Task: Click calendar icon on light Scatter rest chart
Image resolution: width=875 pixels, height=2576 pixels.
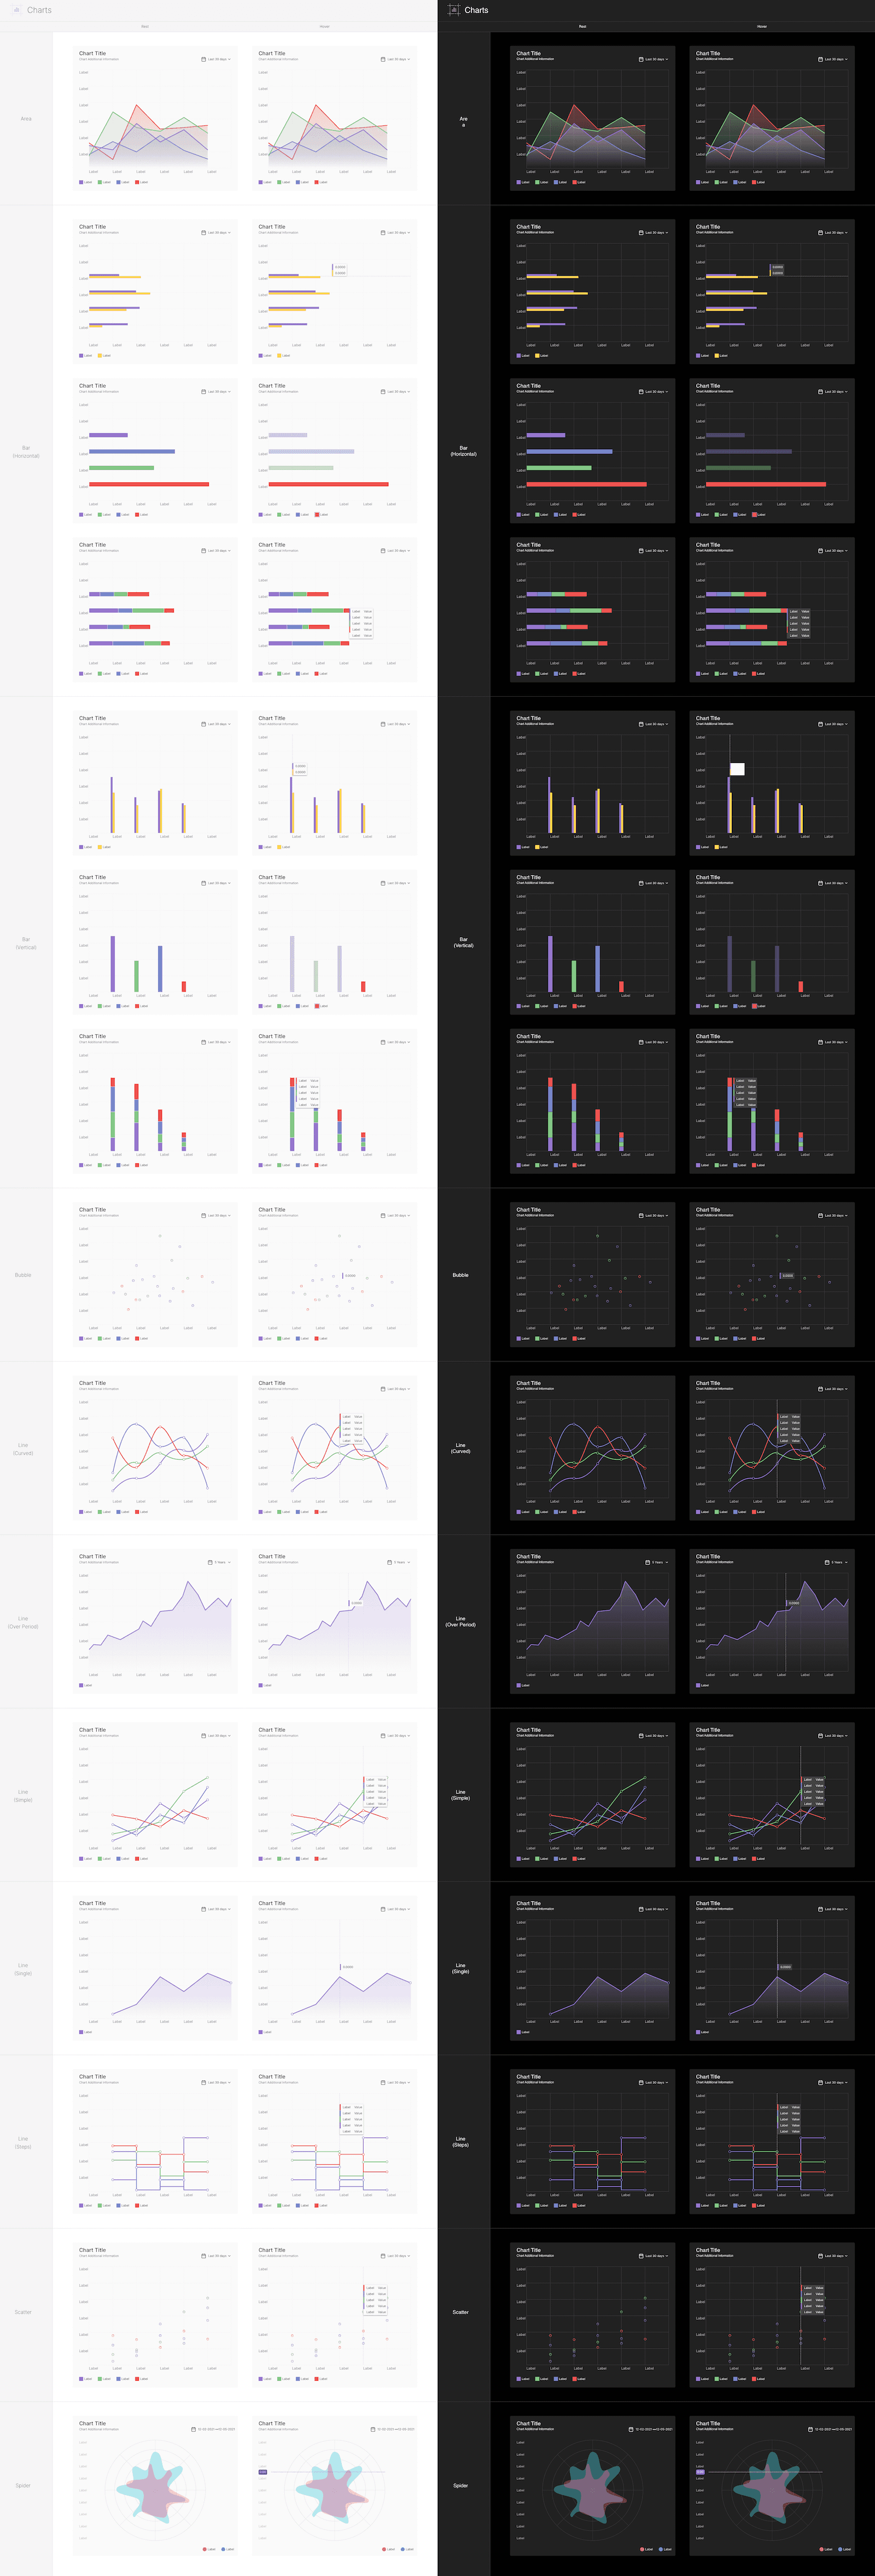Action: click(204, 2256)
